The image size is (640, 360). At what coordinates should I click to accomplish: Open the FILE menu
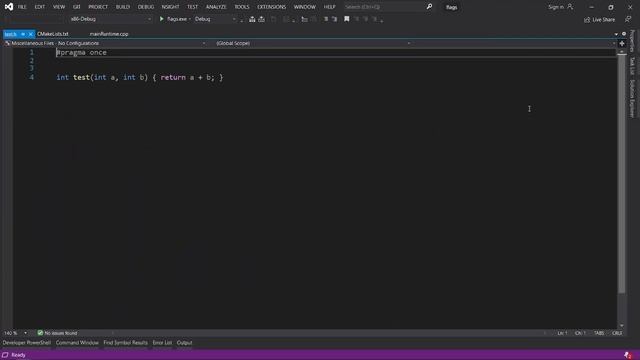[x=22, y=7]
